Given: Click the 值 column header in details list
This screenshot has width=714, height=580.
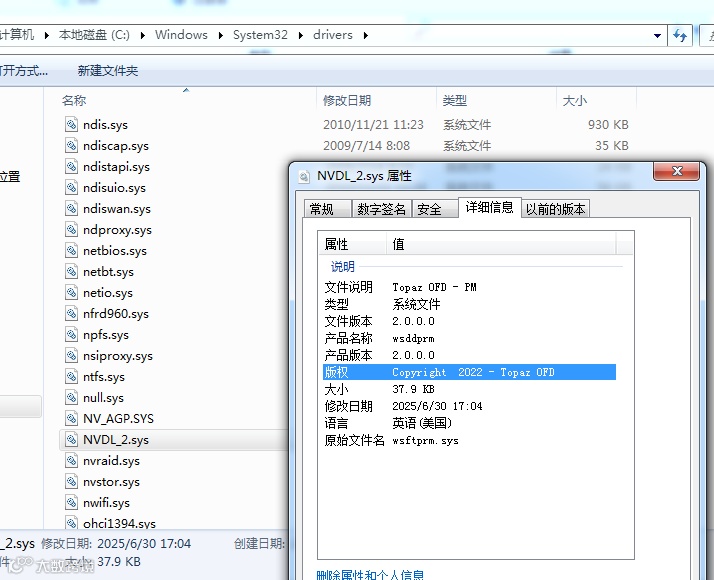Looking at the screenshot, I should click(501, 244).
